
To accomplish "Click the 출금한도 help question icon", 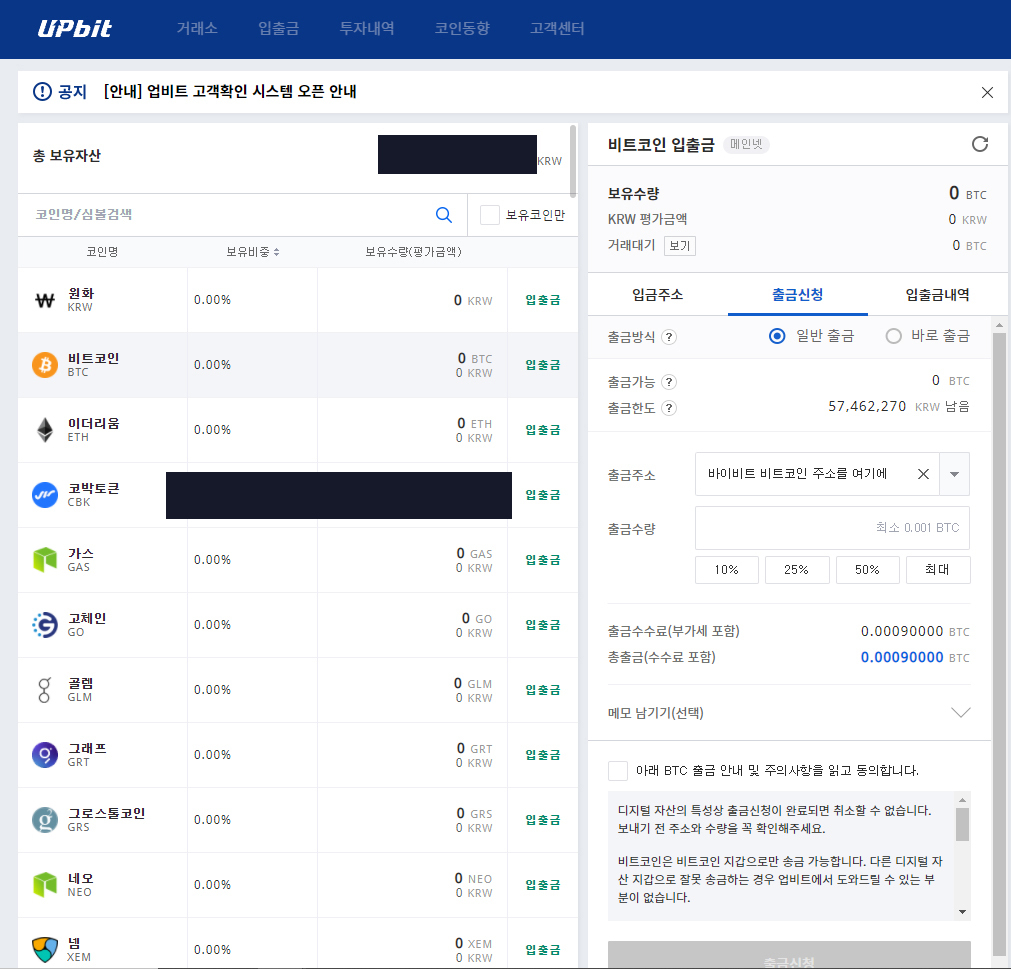I will pos(669,408).
